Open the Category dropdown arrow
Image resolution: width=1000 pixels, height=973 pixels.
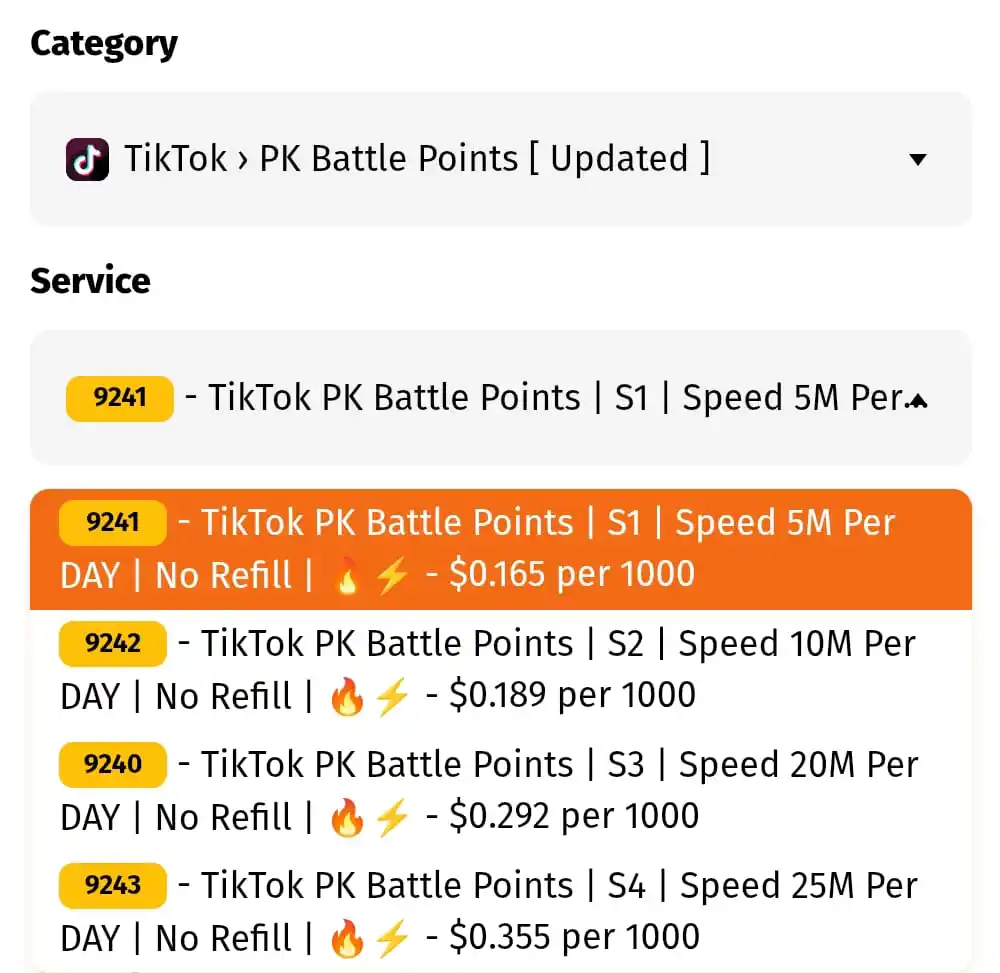coord(918,159)
